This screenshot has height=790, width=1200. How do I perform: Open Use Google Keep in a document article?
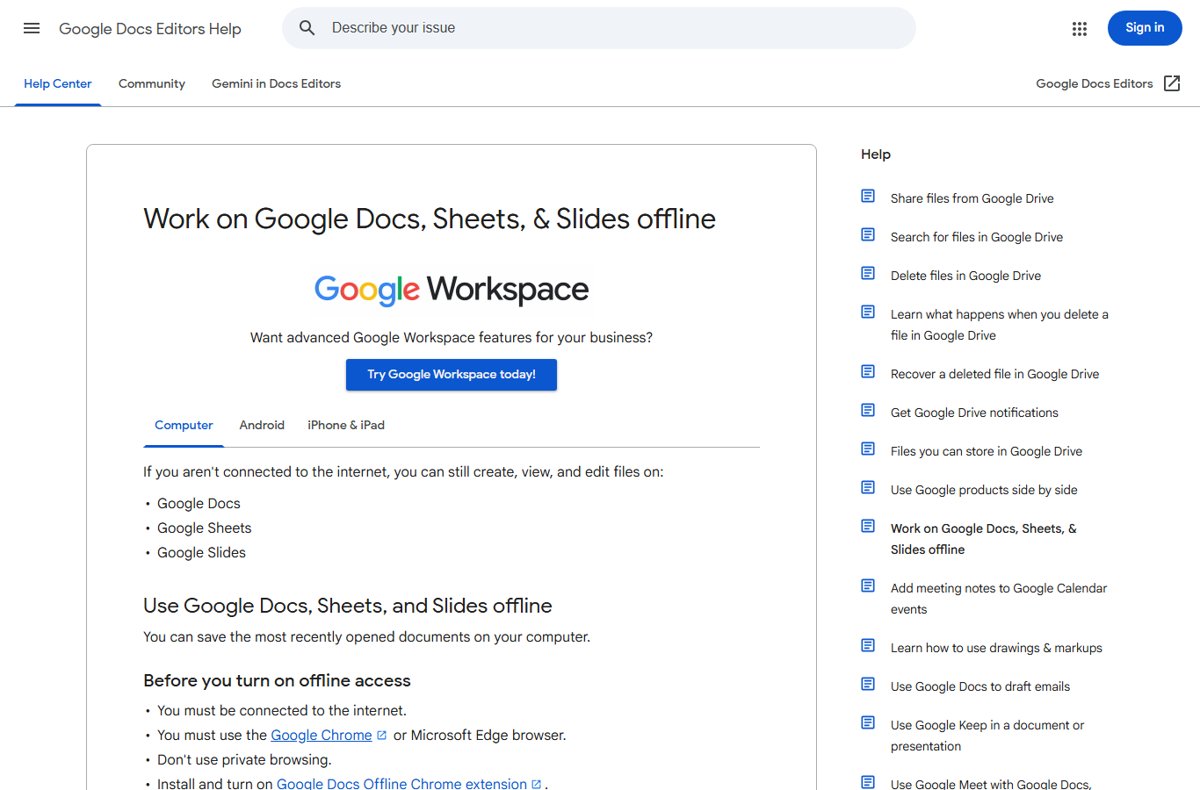(987, 736)
